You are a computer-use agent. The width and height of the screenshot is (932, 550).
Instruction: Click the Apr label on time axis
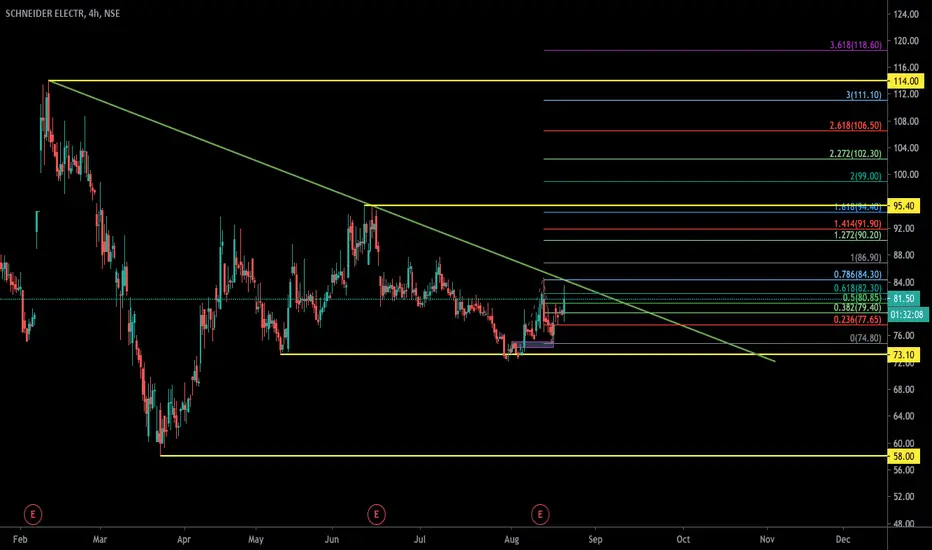point(184,539)
